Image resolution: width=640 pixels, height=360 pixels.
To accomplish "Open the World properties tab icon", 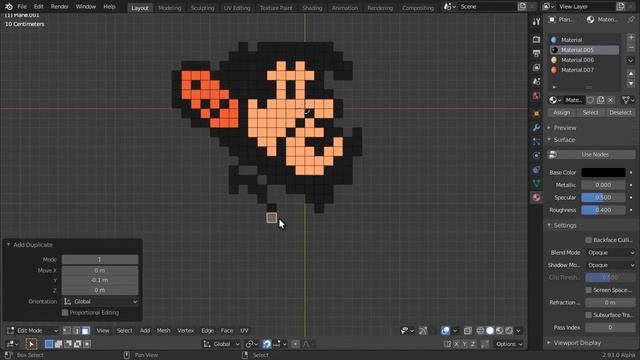I will [536, 96].
